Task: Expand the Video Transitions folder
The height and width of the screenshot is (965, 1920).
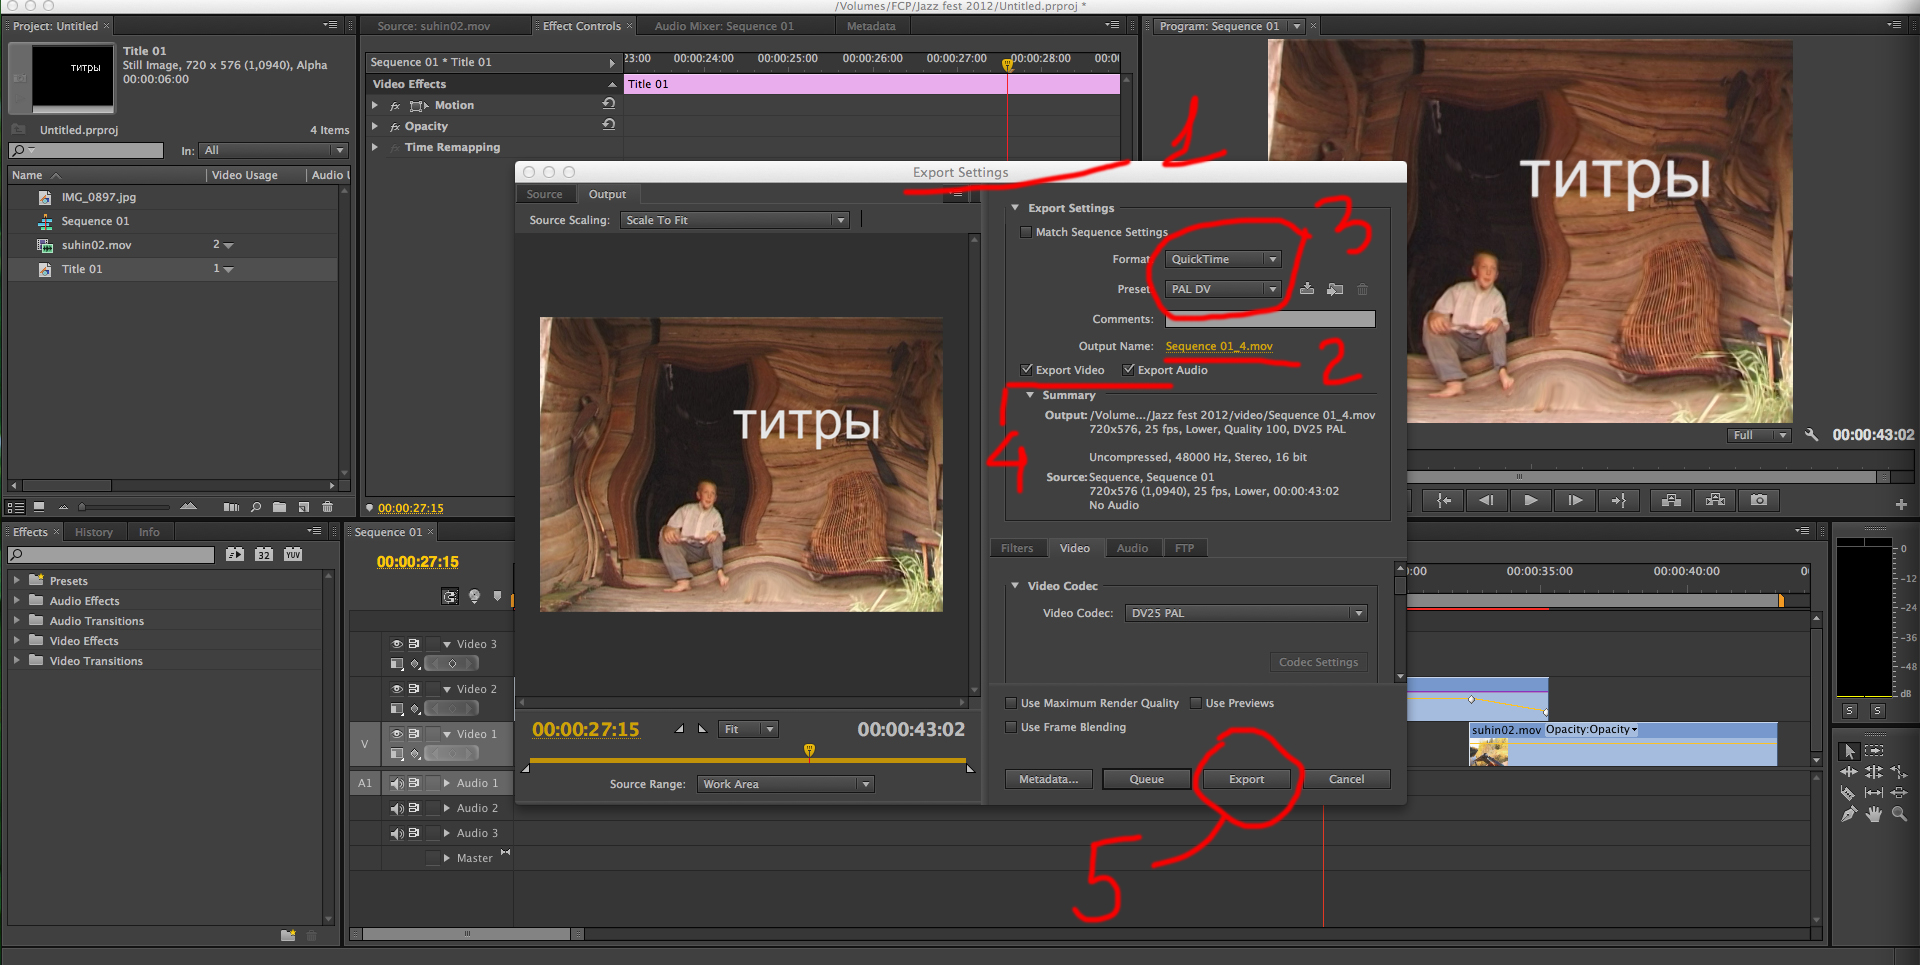Action: coord(16,660)
